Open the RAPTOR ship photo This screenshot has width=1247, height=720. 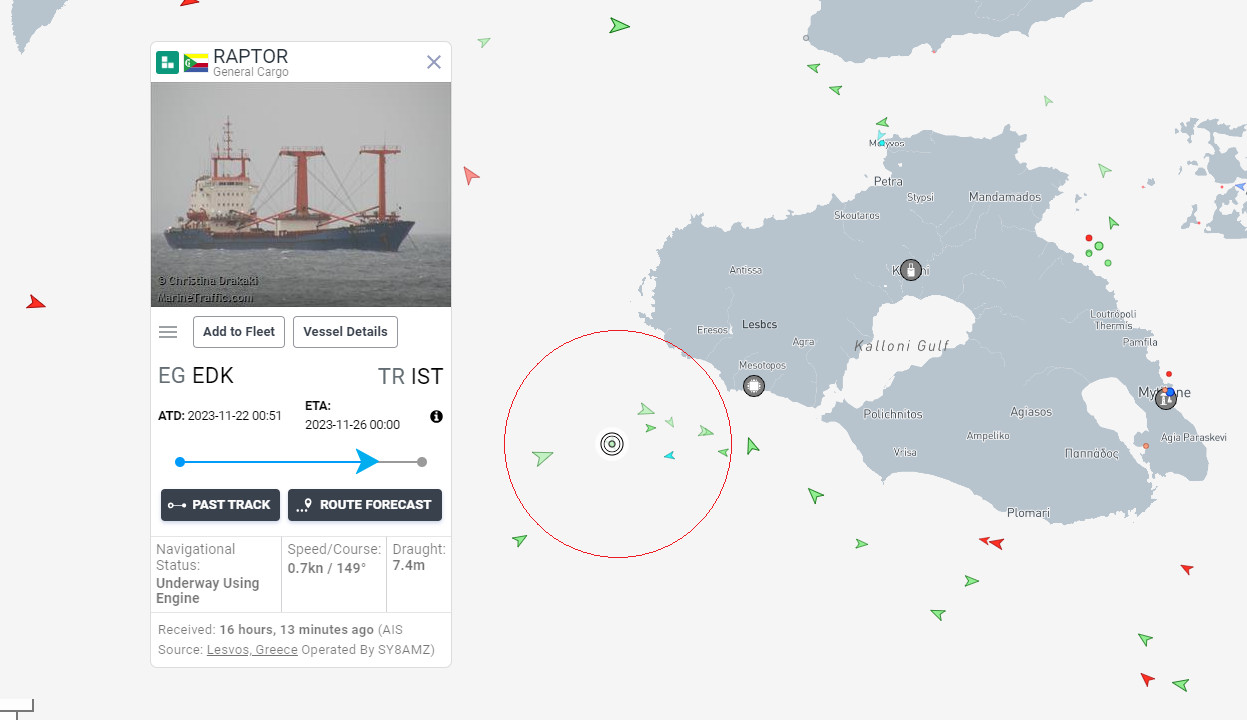click(301, 194)
